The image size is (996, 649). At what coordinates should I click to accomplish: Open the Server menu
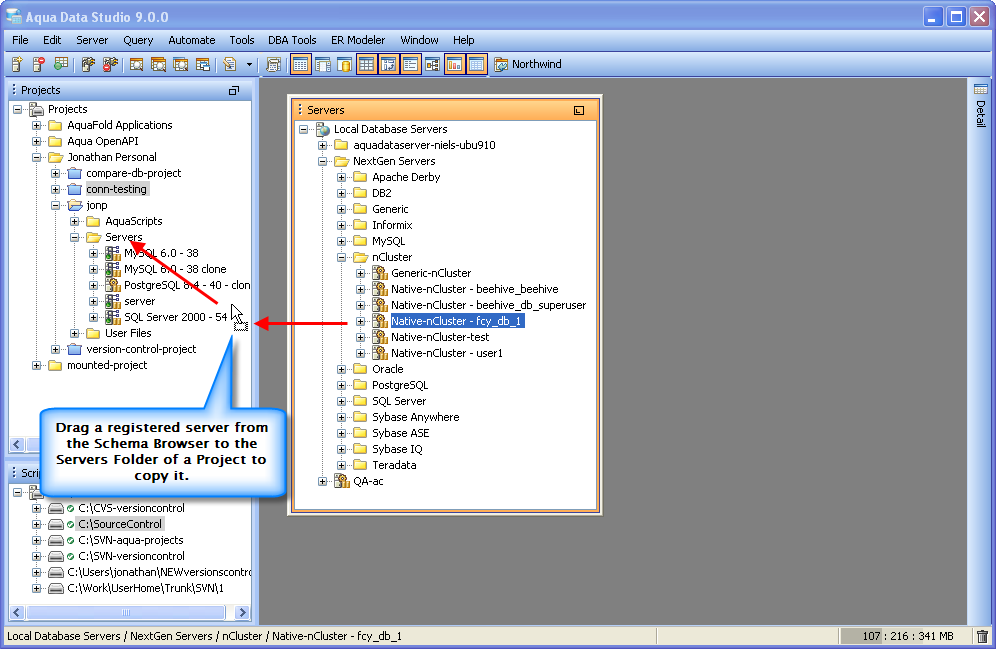(x=92, y=40)
